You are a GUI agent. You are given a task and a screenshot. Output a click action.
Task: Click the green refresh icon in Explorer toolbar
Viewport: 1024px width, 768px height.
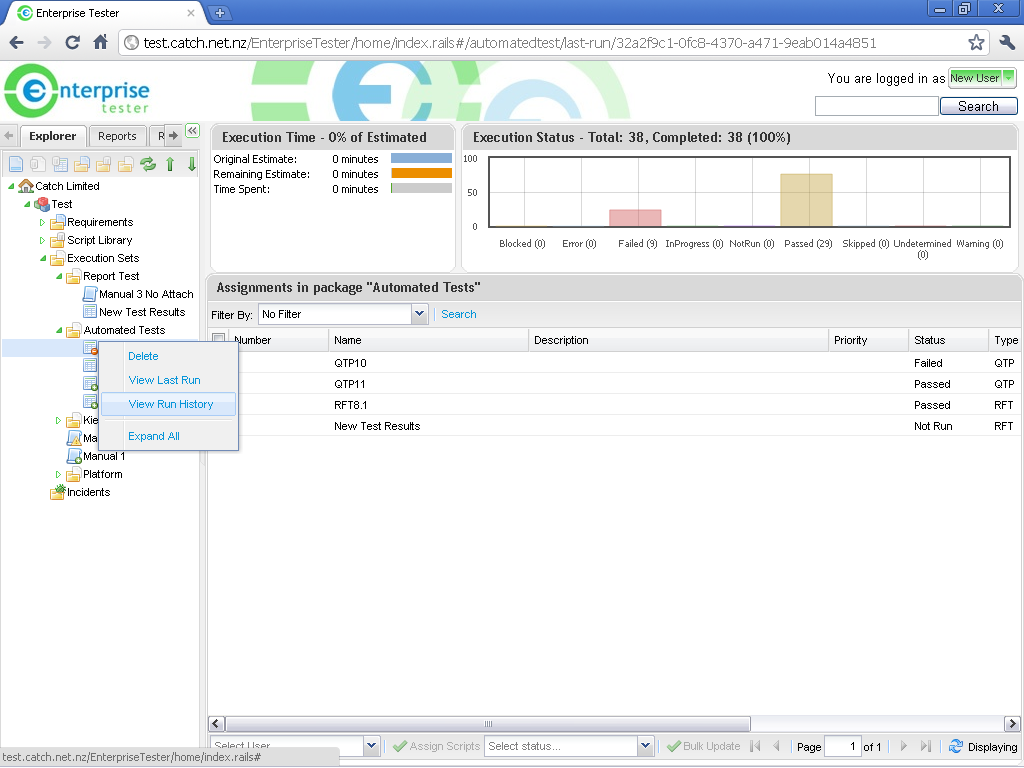pyautogui.click(x=148, y=164)
